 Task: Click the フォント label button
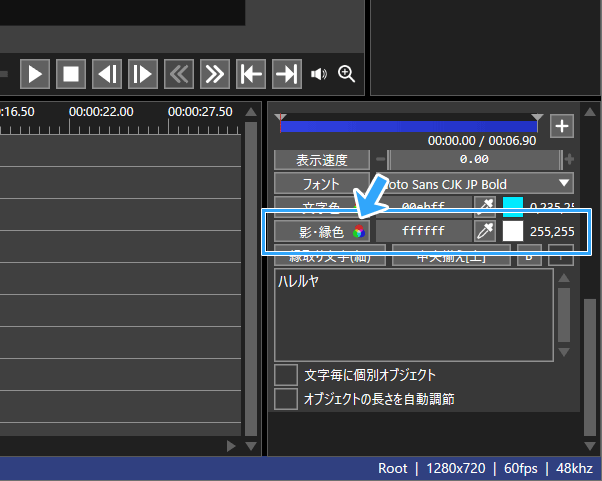[x=322, y=184]
